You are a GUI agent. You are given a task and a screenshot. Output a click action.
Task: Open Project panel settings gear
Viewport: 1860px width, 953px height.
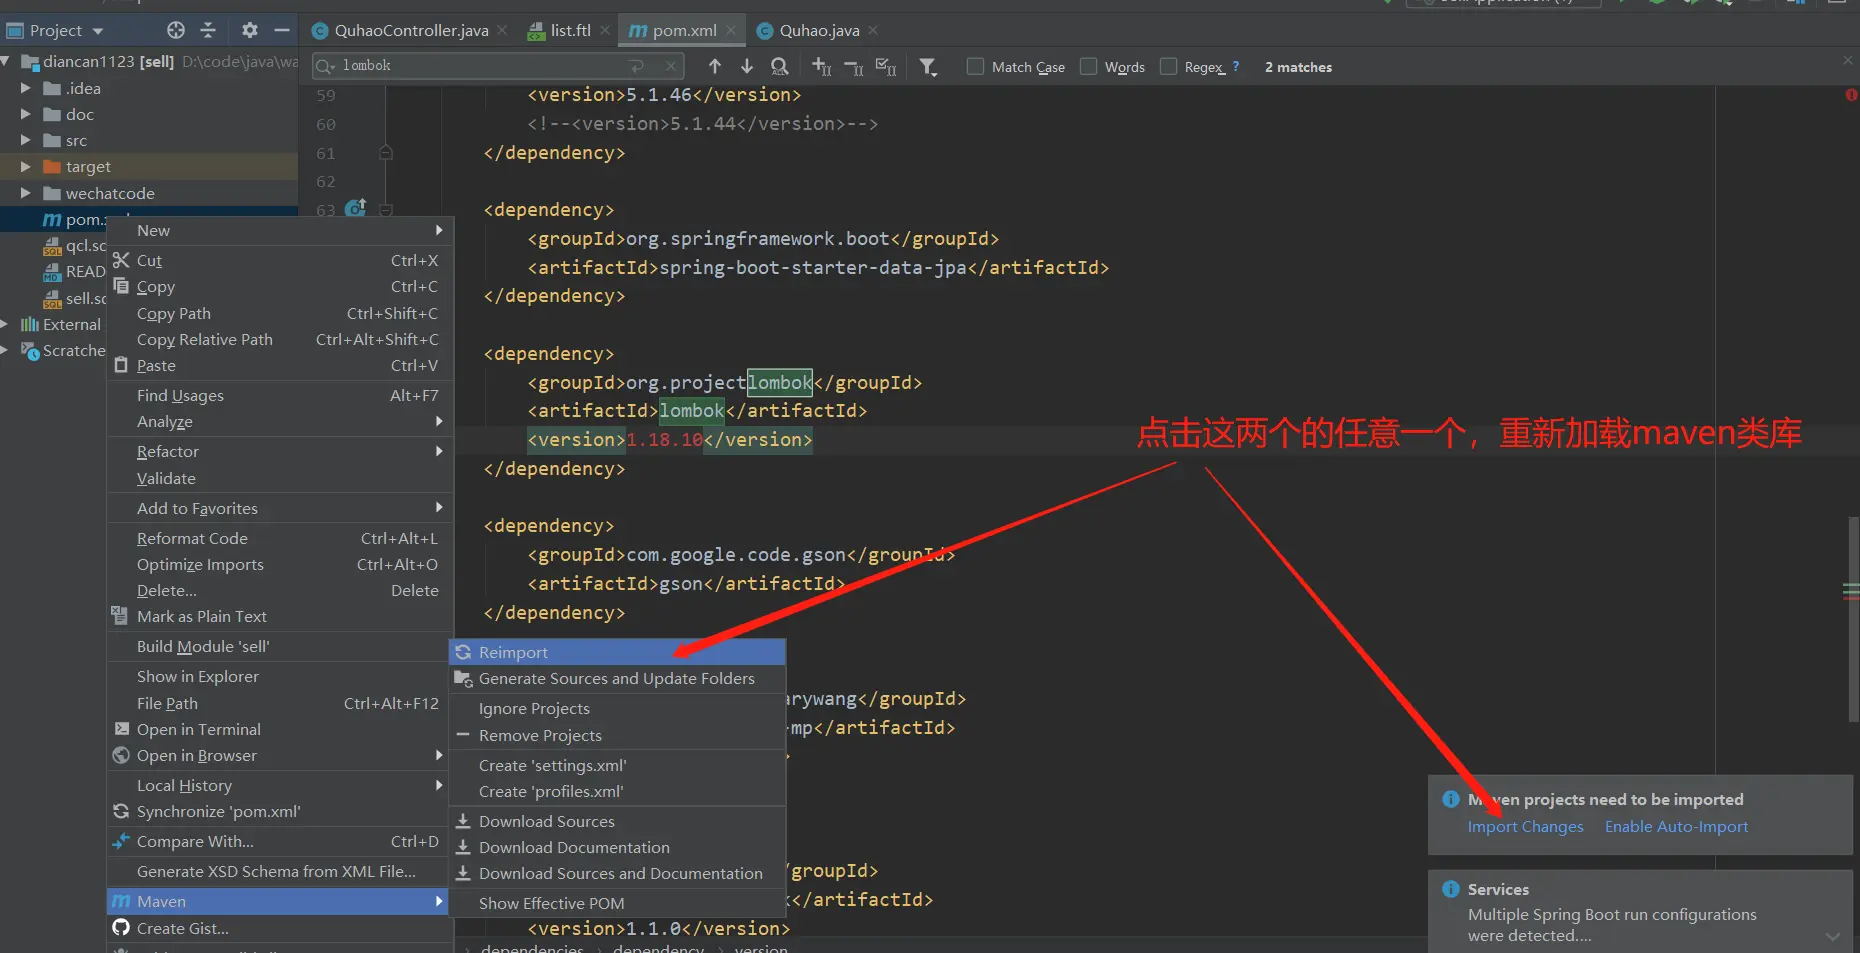point(250,30)
